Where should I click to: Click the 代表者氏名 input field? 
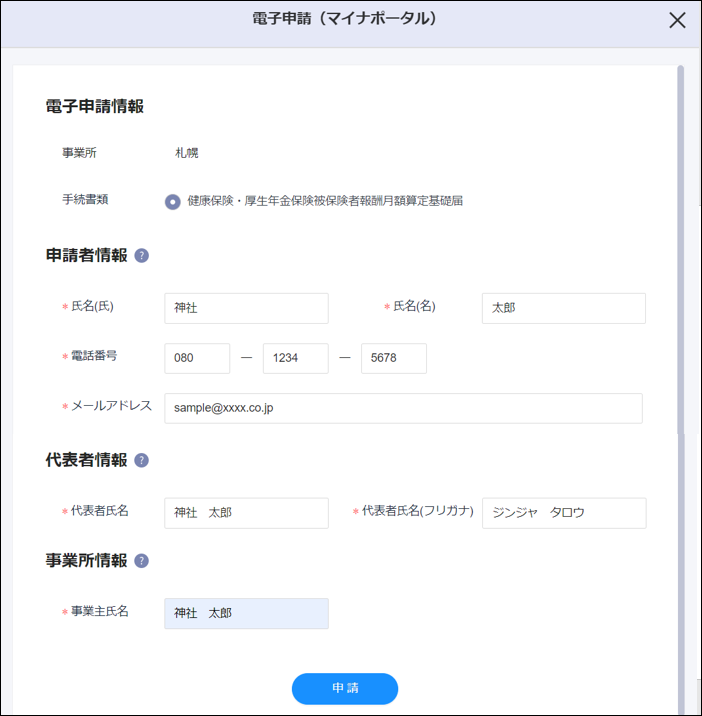[246, 513]
